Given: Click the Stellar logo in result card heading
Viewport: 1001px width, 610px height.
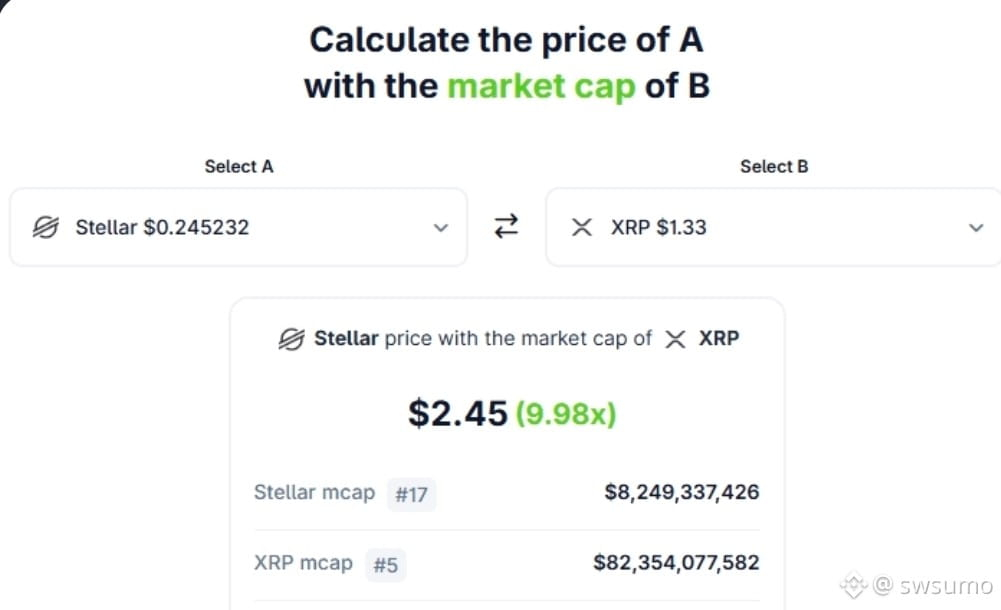Looking at the screenshot, I should tap(292, 339).
